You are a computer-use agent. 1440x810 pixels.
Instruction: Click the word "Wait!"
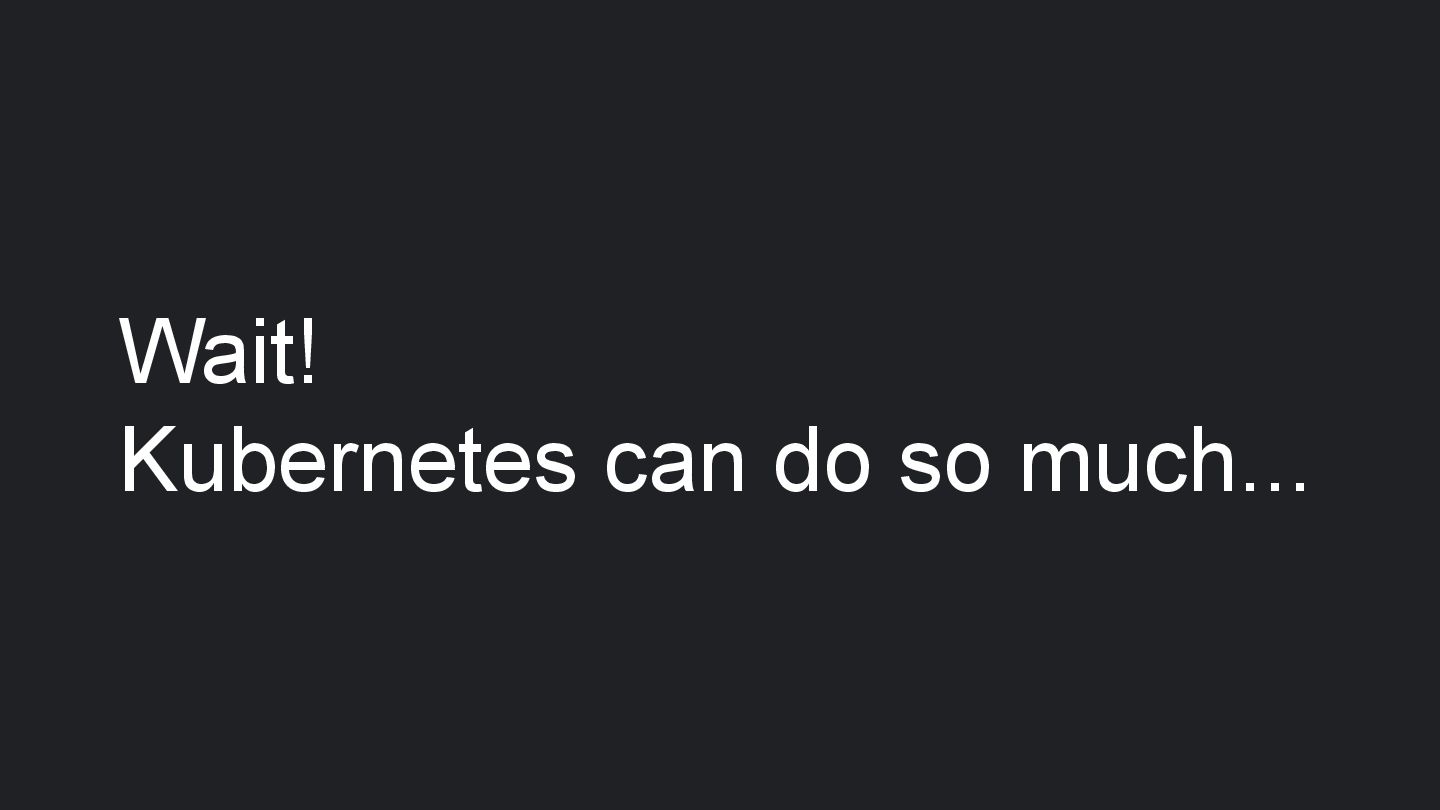[x=218, y=351]
